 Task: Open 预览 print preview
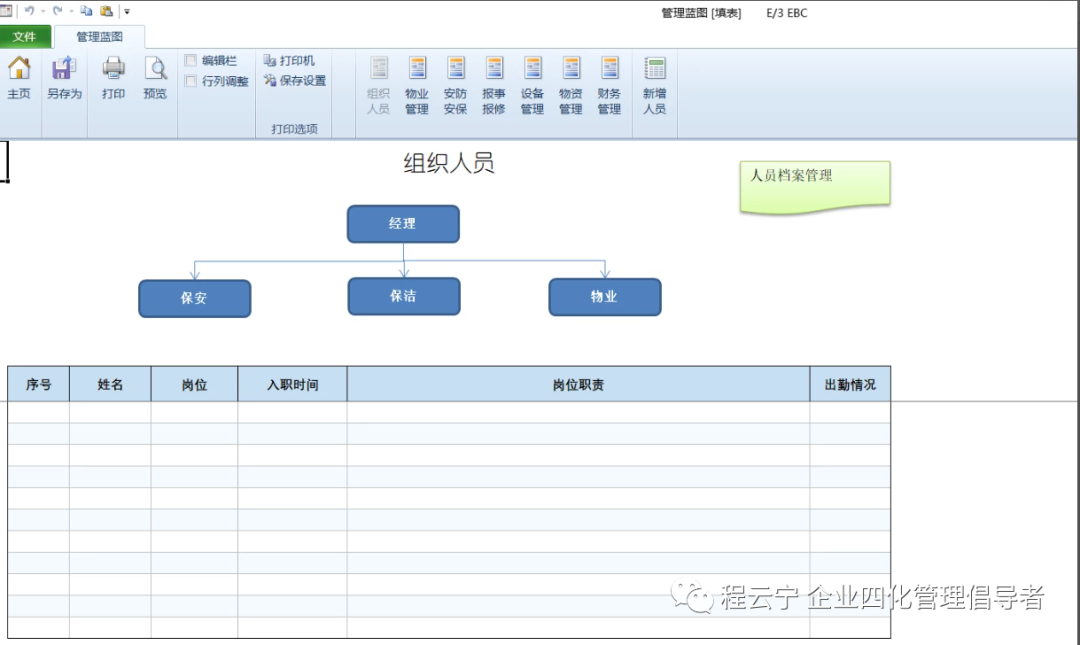(x=155, y=77)
